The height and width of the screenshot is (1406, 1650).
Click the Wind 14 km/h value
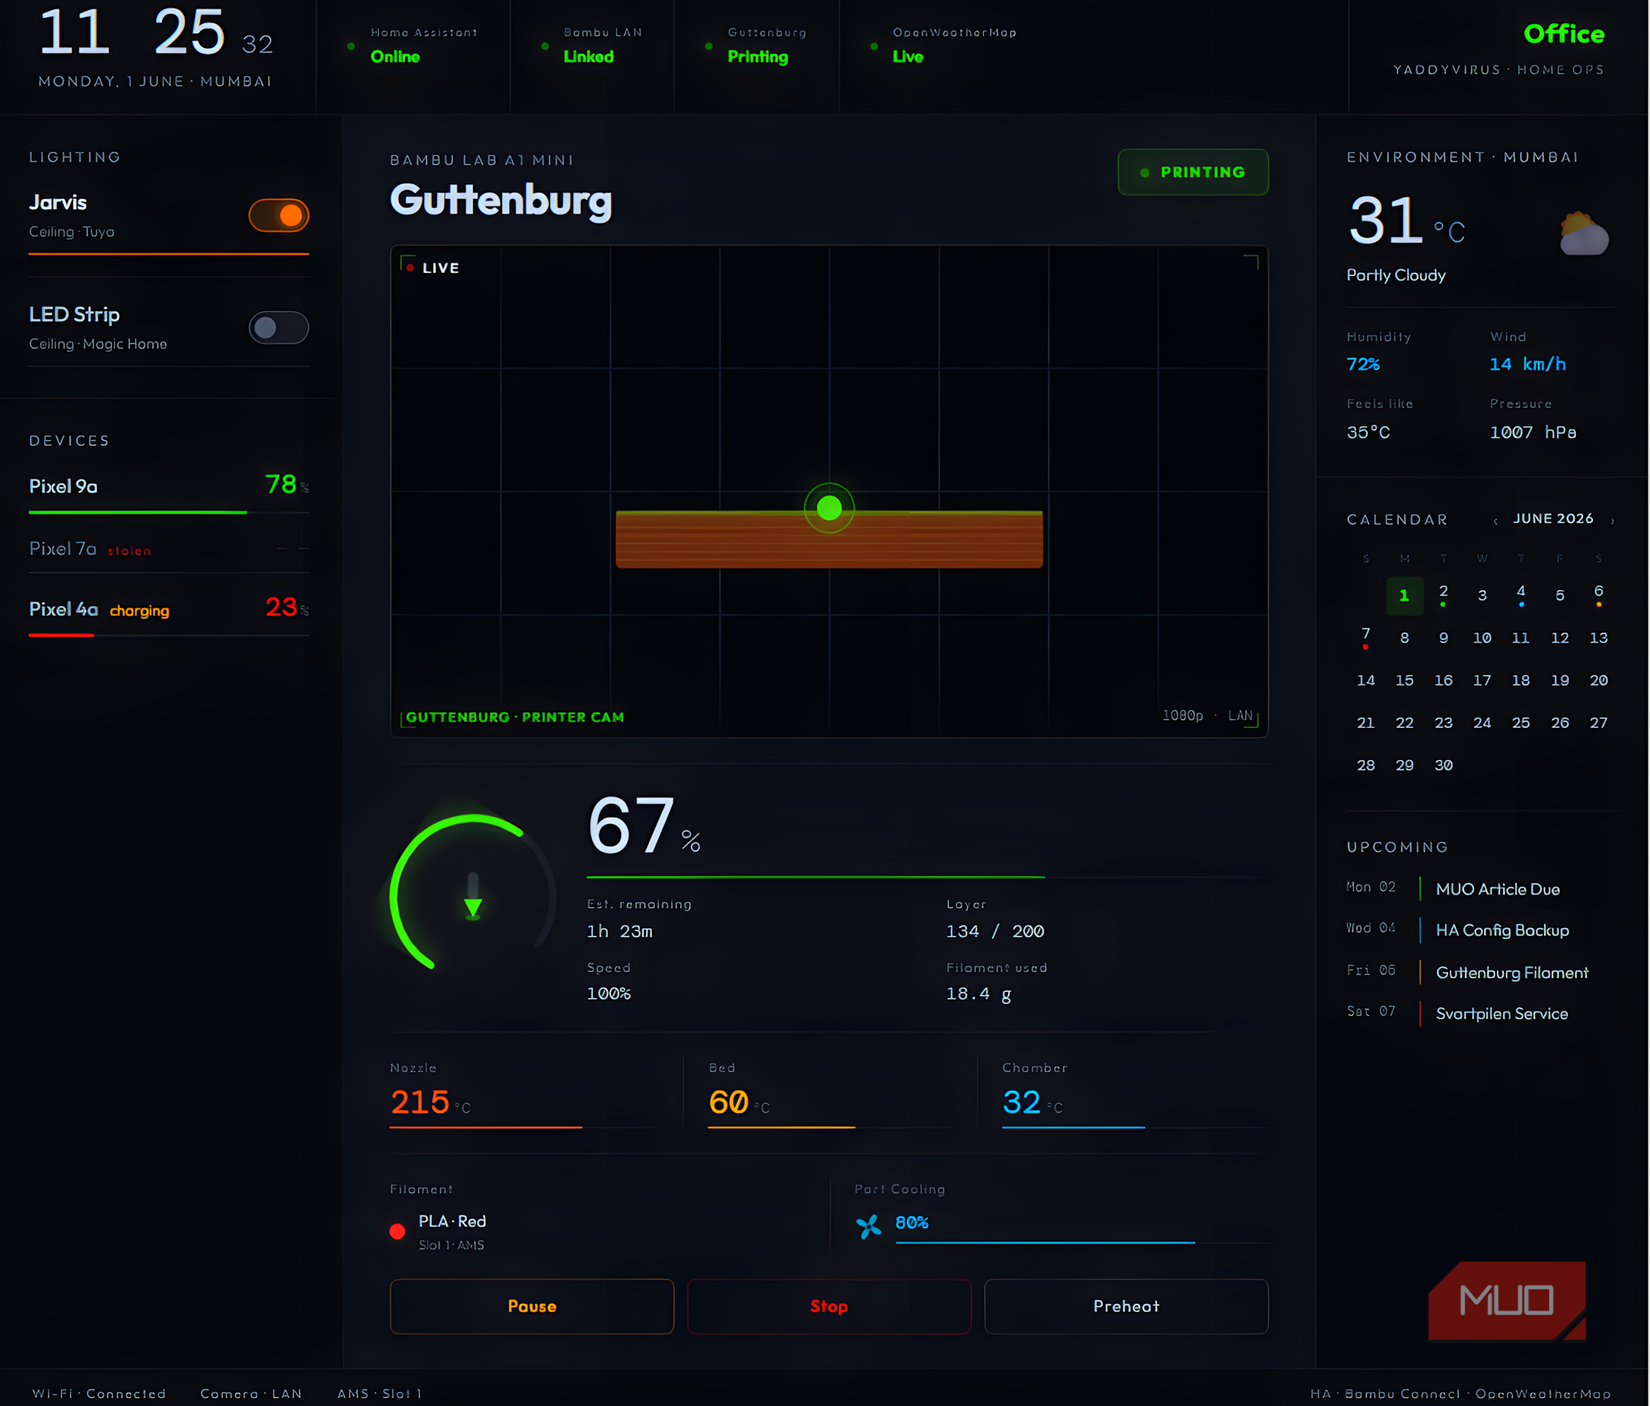[x=1528, y=364]
